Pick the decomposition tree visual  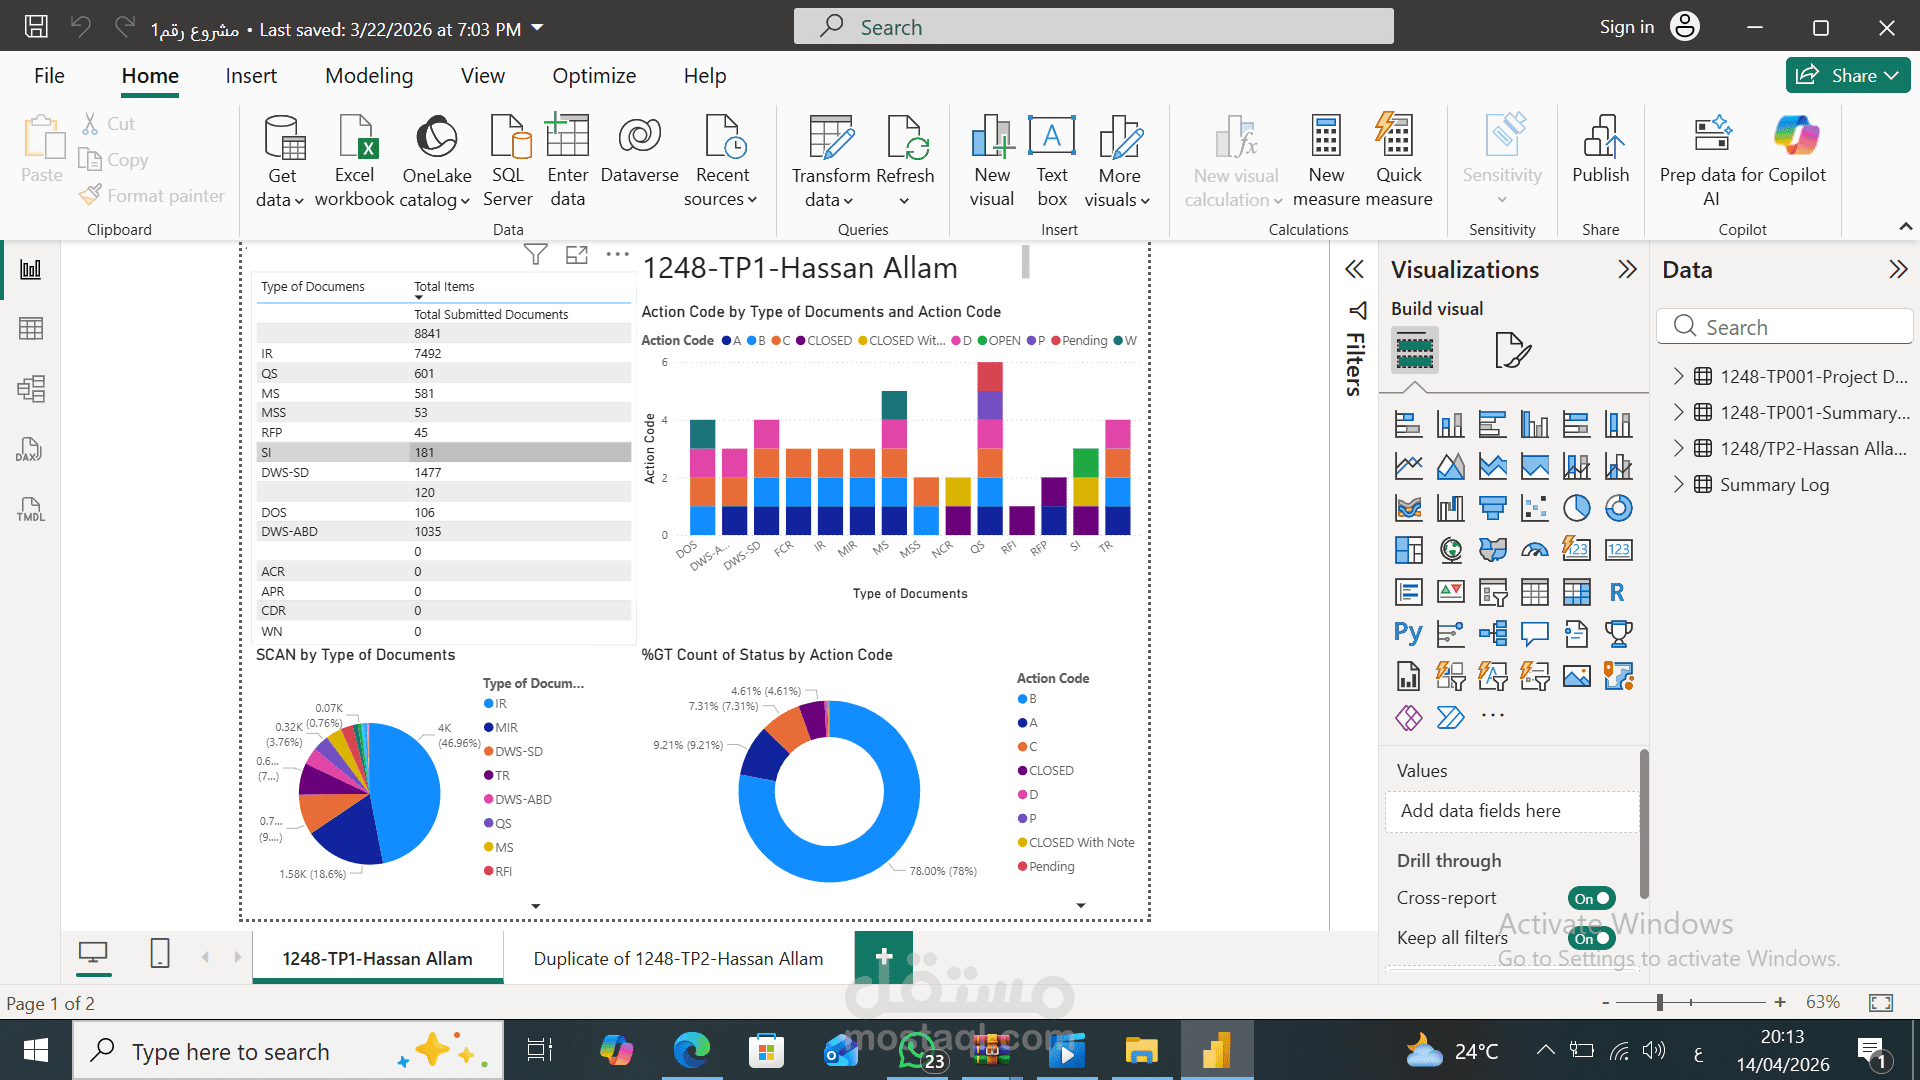[x=1492, y=633]
